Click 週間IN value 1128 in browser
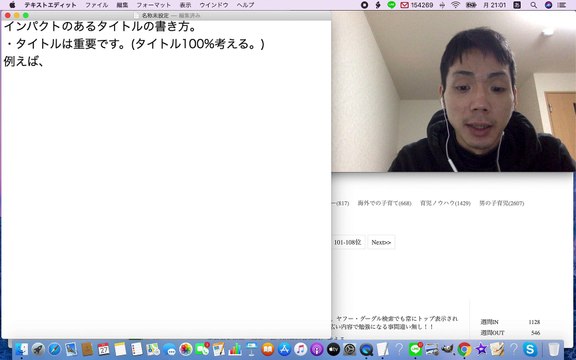Screen dimensions: 576x360 tap(534, 322)
